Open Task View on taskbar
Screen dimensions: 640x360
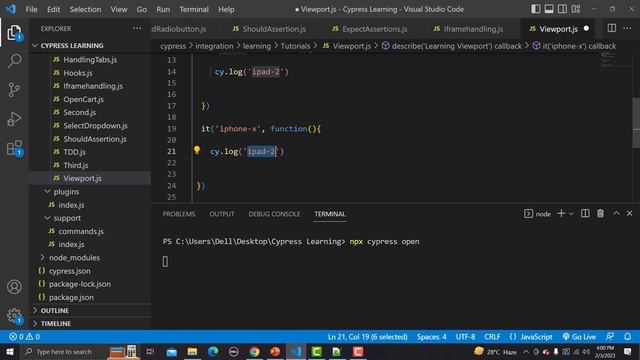point(150,351)
